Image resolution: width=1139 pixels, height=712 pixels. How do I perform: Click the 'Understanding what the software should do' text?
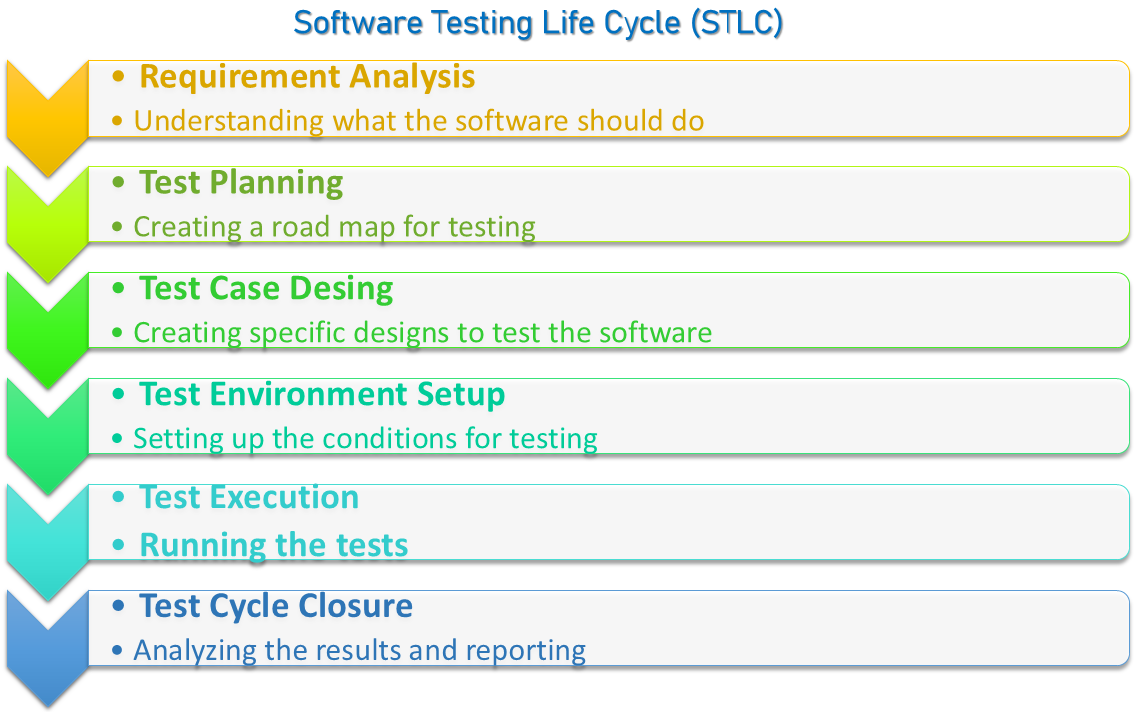click(419, 121)
